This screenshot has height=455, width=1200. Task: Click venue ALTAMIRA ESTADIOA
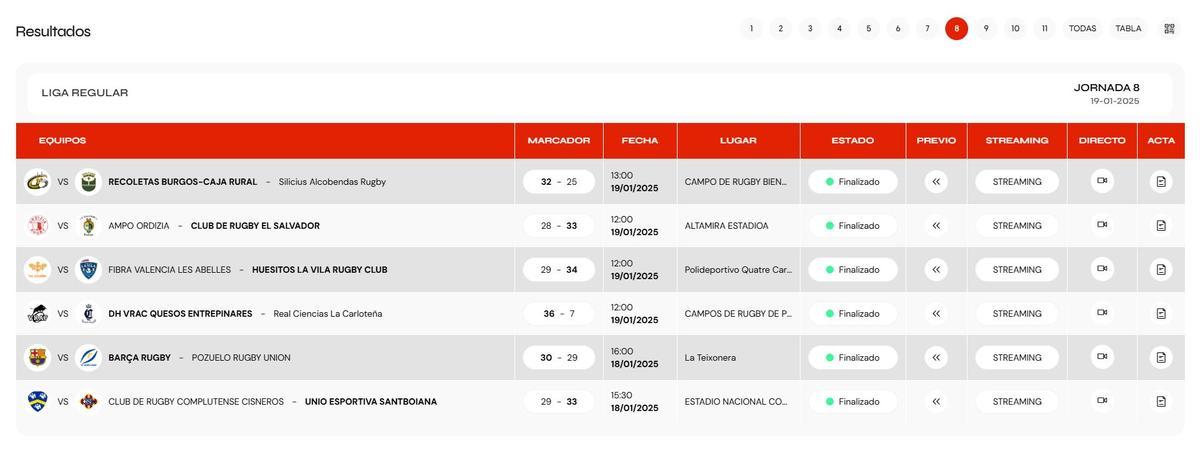click(x=727, y=226)
